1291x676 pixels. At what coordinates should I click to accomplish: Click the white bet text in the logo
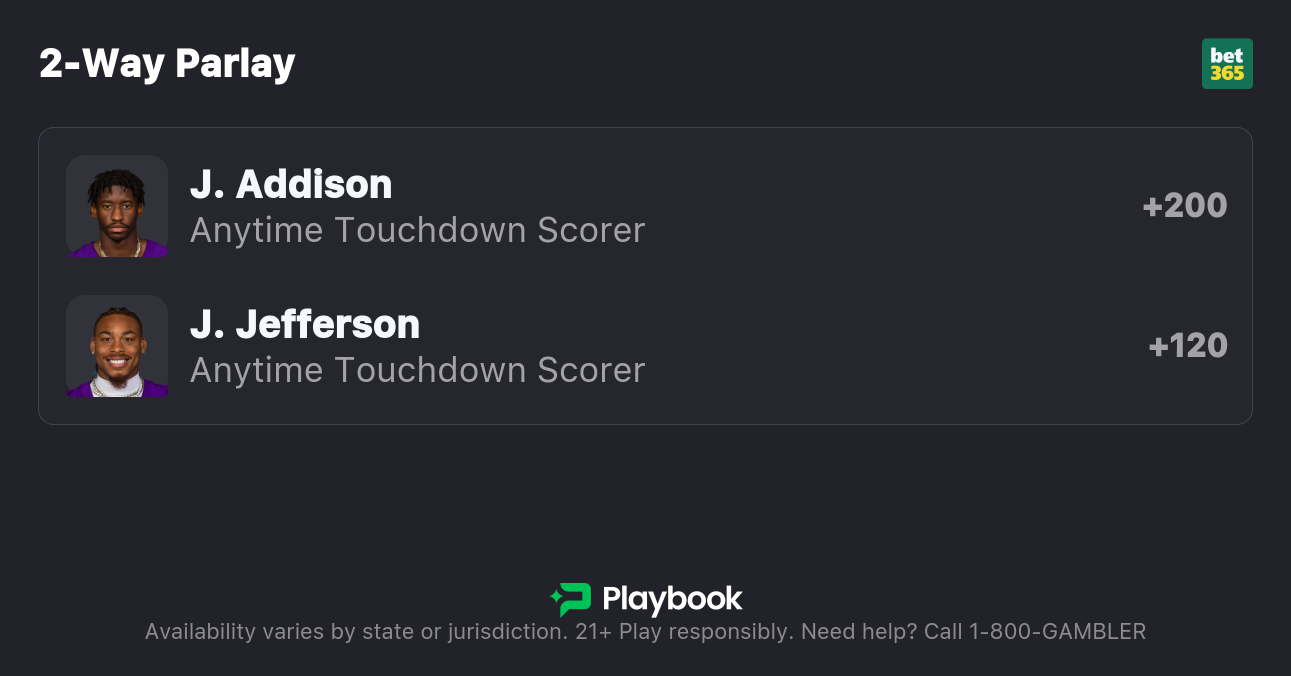[1227, 55]
